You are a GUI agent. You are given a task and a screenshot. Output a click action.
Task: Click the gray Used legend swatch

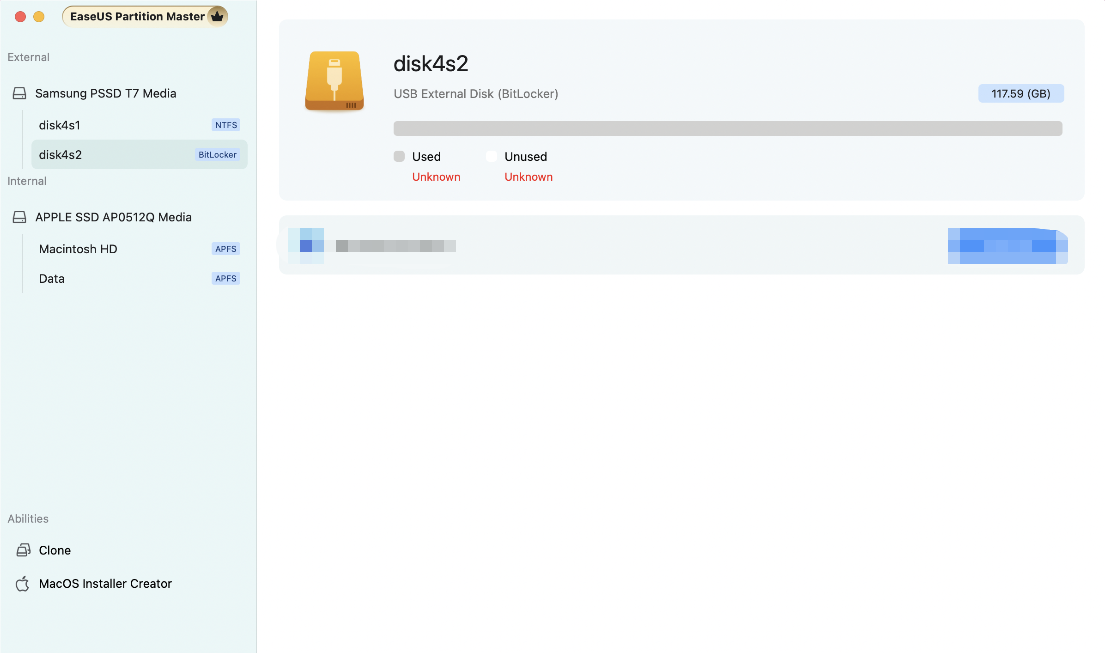tap(400, 156)
